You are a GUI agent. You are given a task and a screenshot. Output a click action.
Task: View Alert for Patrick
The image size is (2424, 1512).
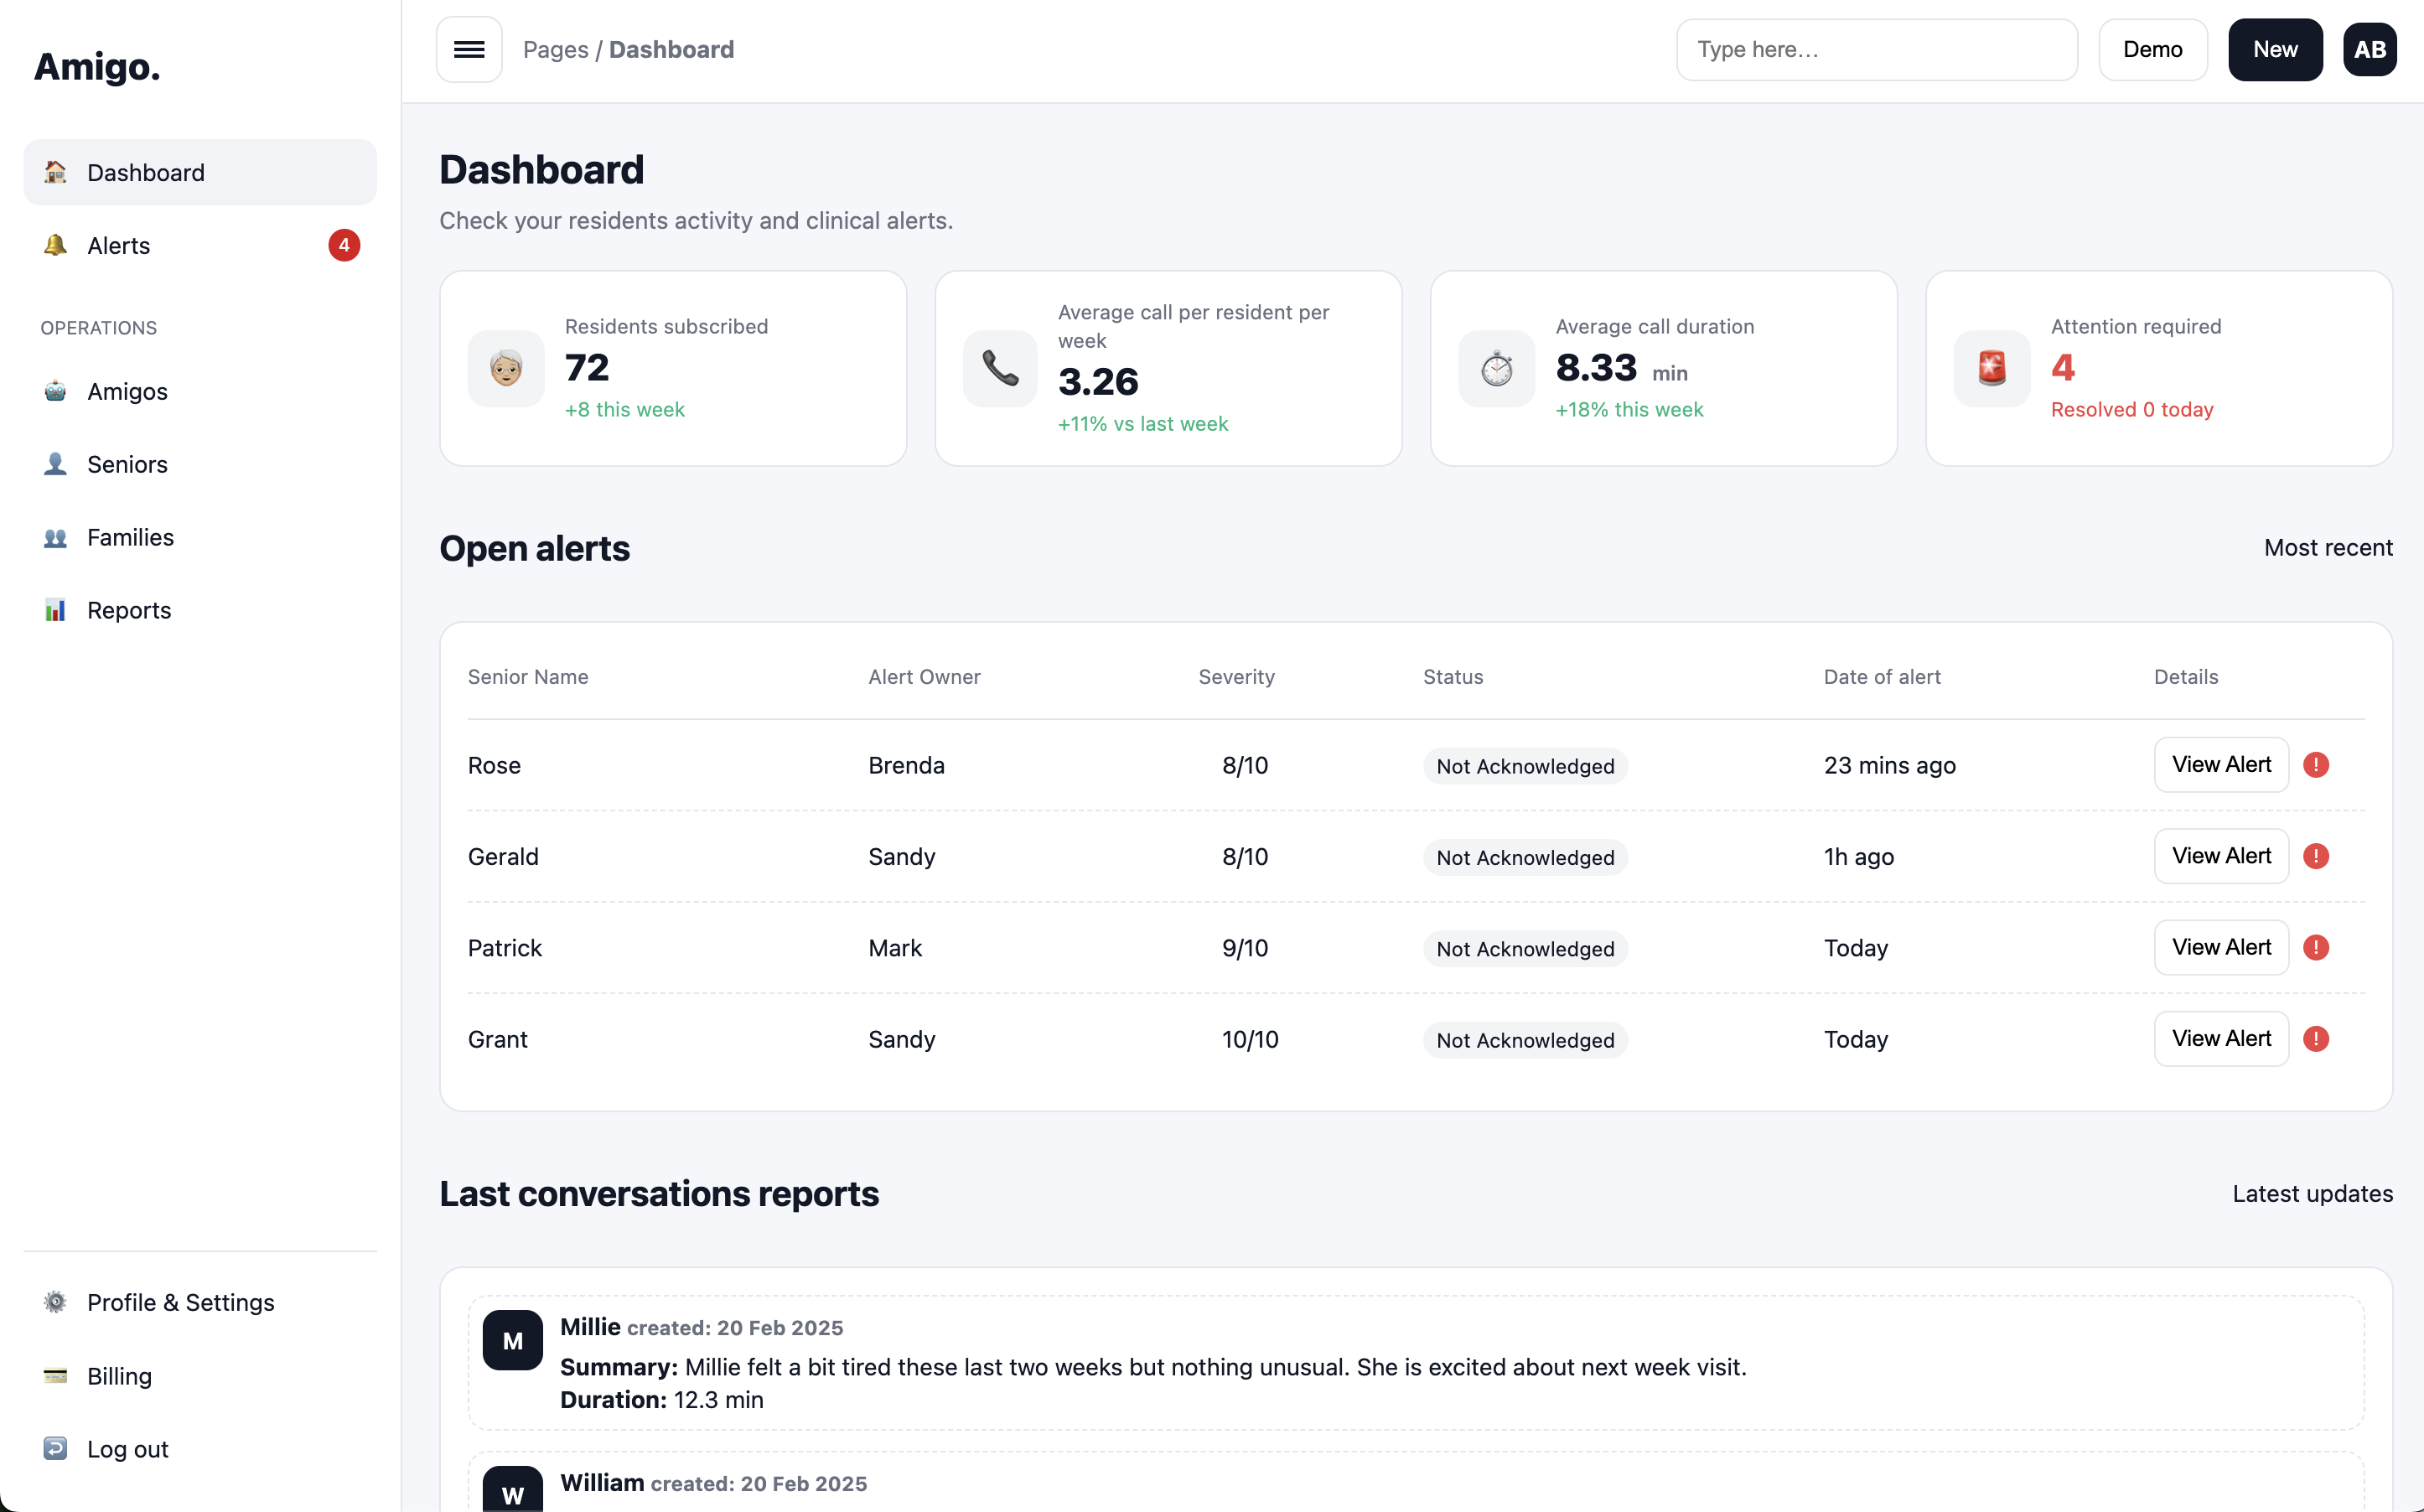[2220, 947]
